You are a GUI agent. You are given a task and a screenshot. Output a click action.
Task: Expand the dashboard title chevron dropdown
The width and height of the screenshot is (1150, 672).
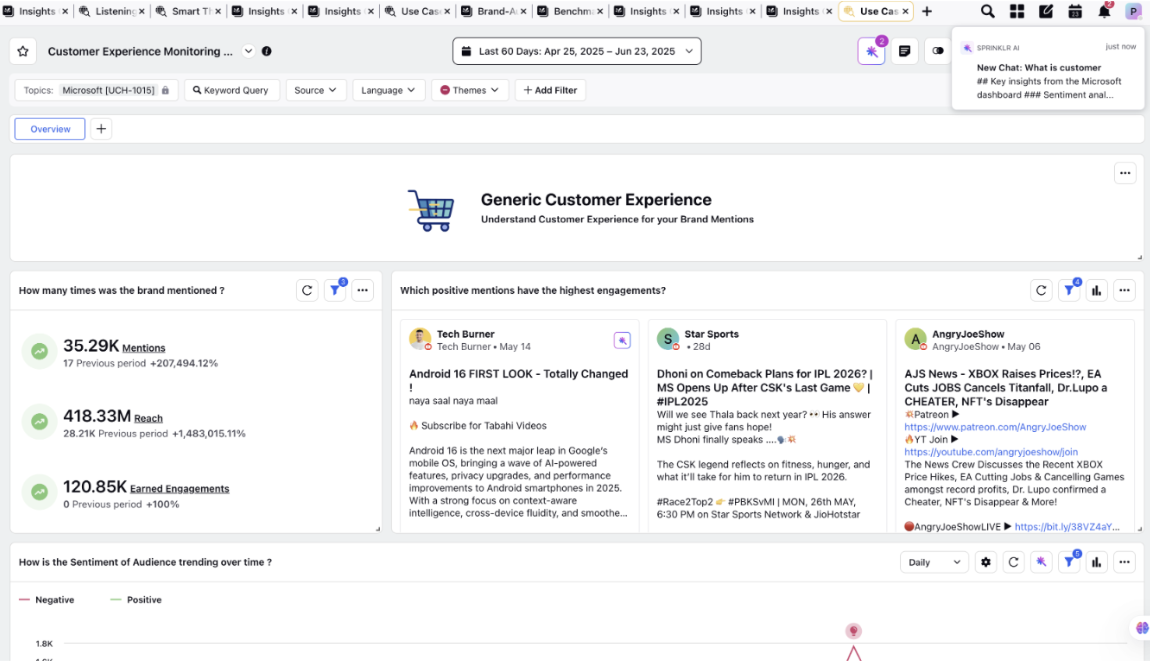tap(249, 51)
